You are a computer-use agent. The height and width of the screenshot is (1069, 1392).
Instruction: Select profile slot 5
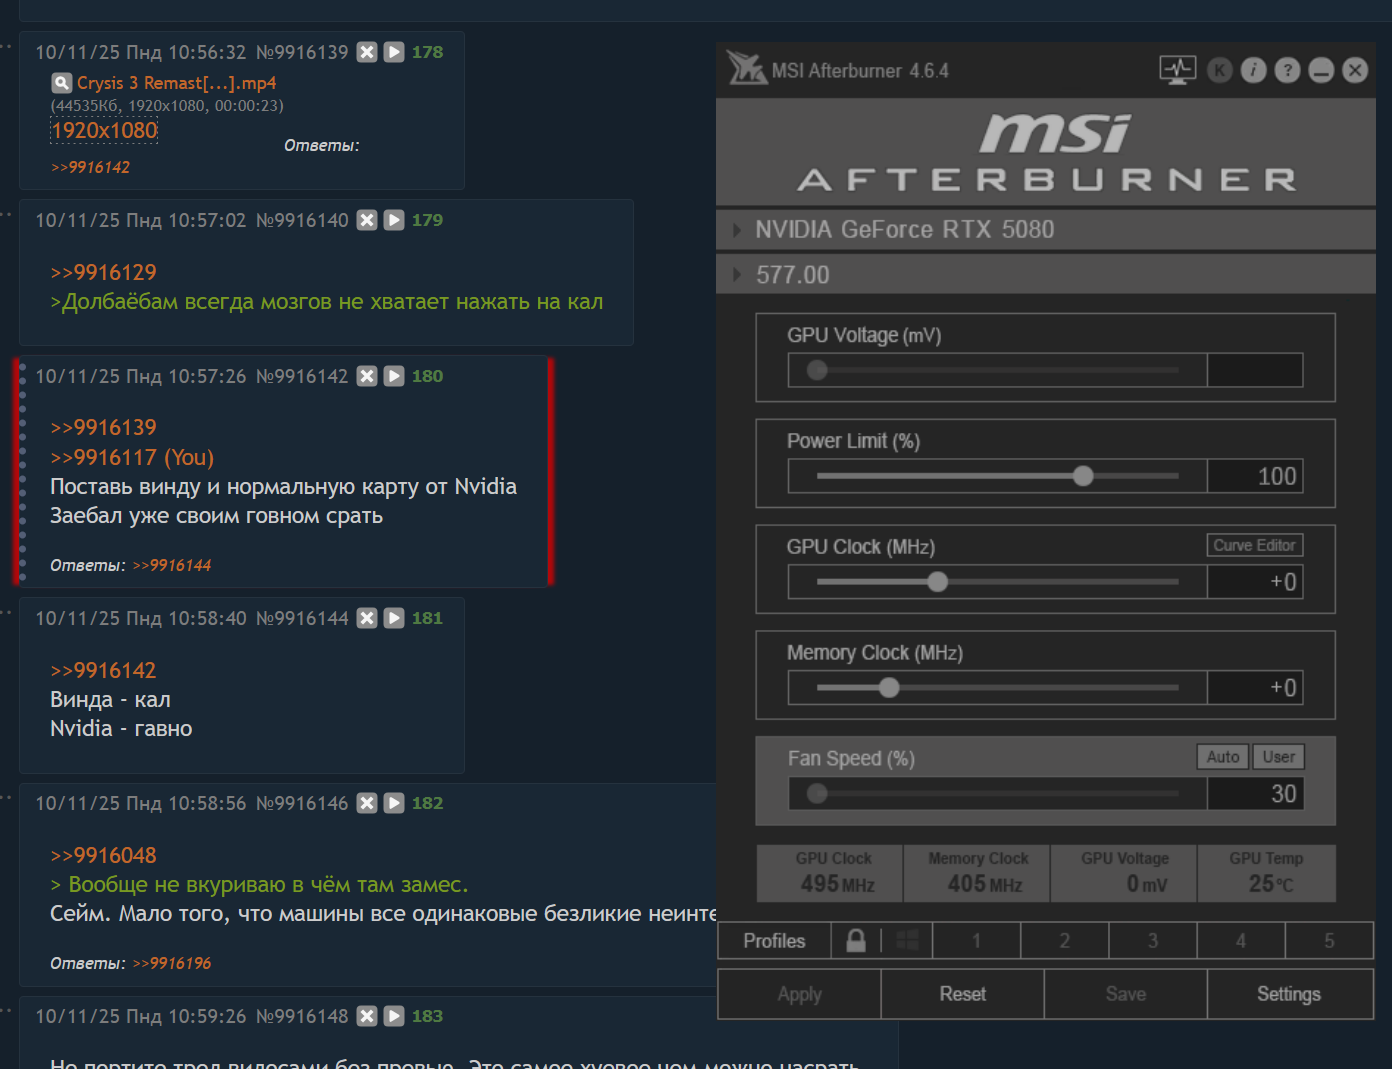tap(1329, 941)
